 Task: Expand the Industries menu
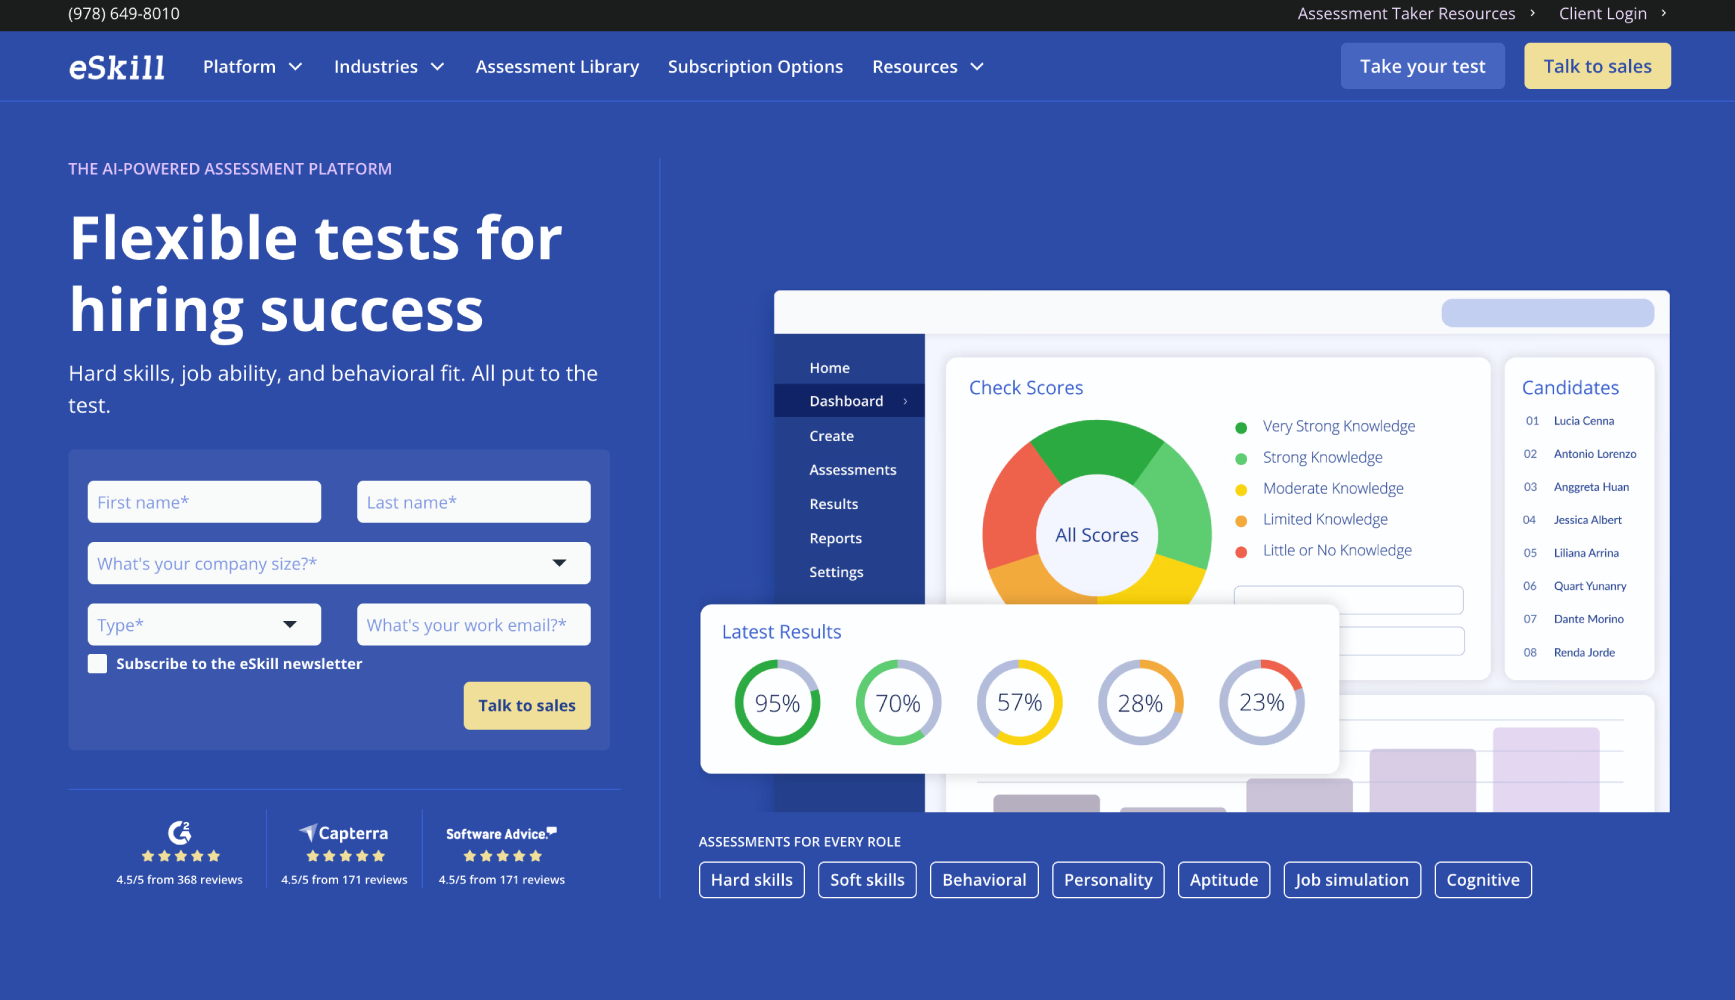coord(389,67)
